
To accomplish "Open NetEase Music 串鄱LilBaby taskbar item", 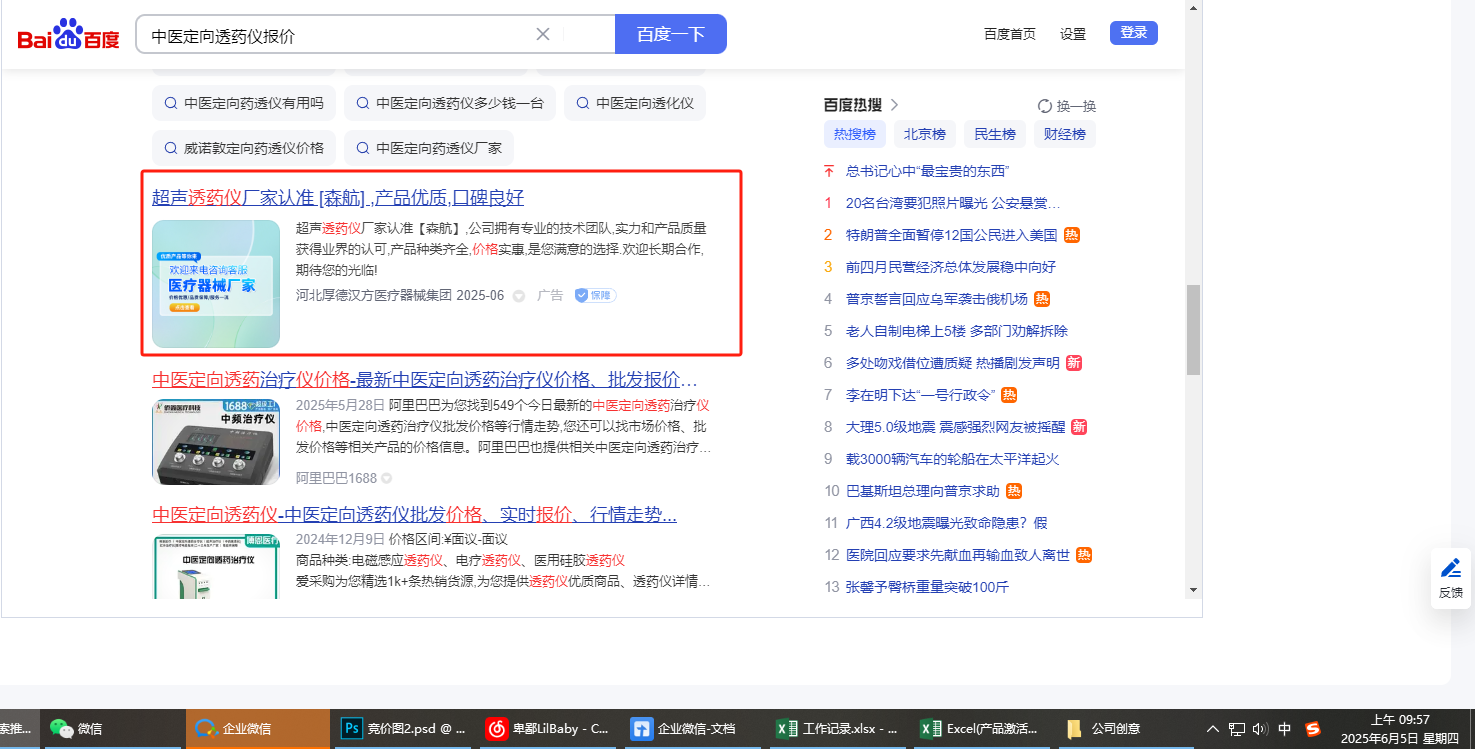I will coord(547,728).
